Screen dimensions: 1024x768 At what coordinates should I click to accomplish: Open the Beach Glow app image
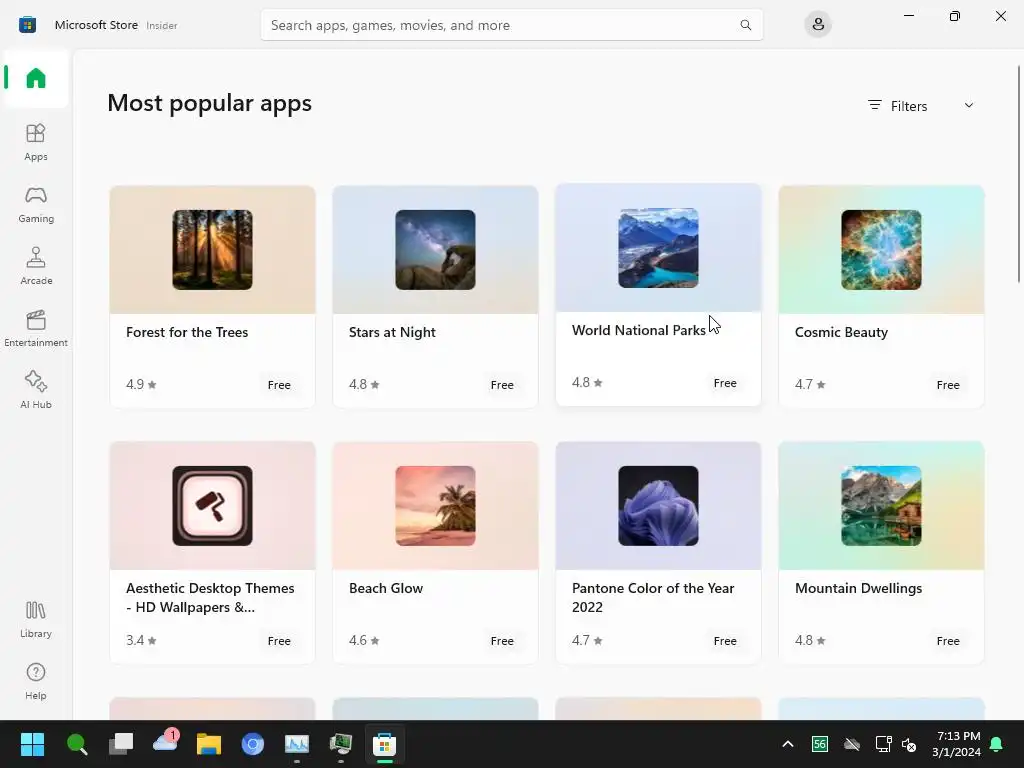pos(435,505)
